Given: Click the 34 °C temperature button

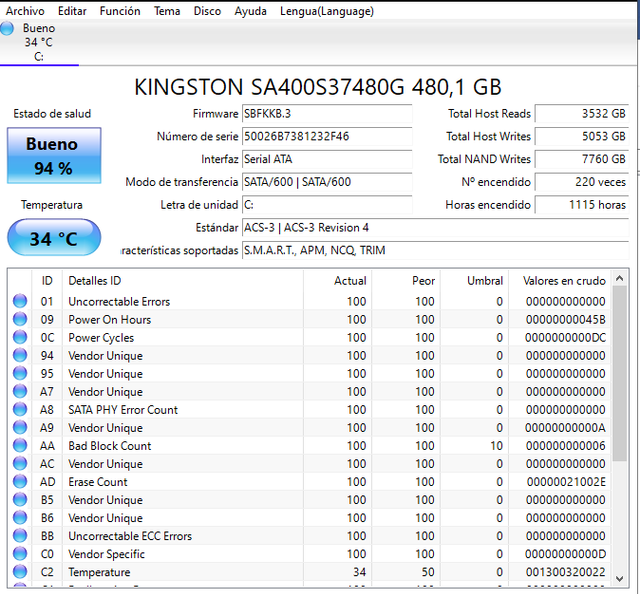Looking at the screenshot, I should point(54,238).
